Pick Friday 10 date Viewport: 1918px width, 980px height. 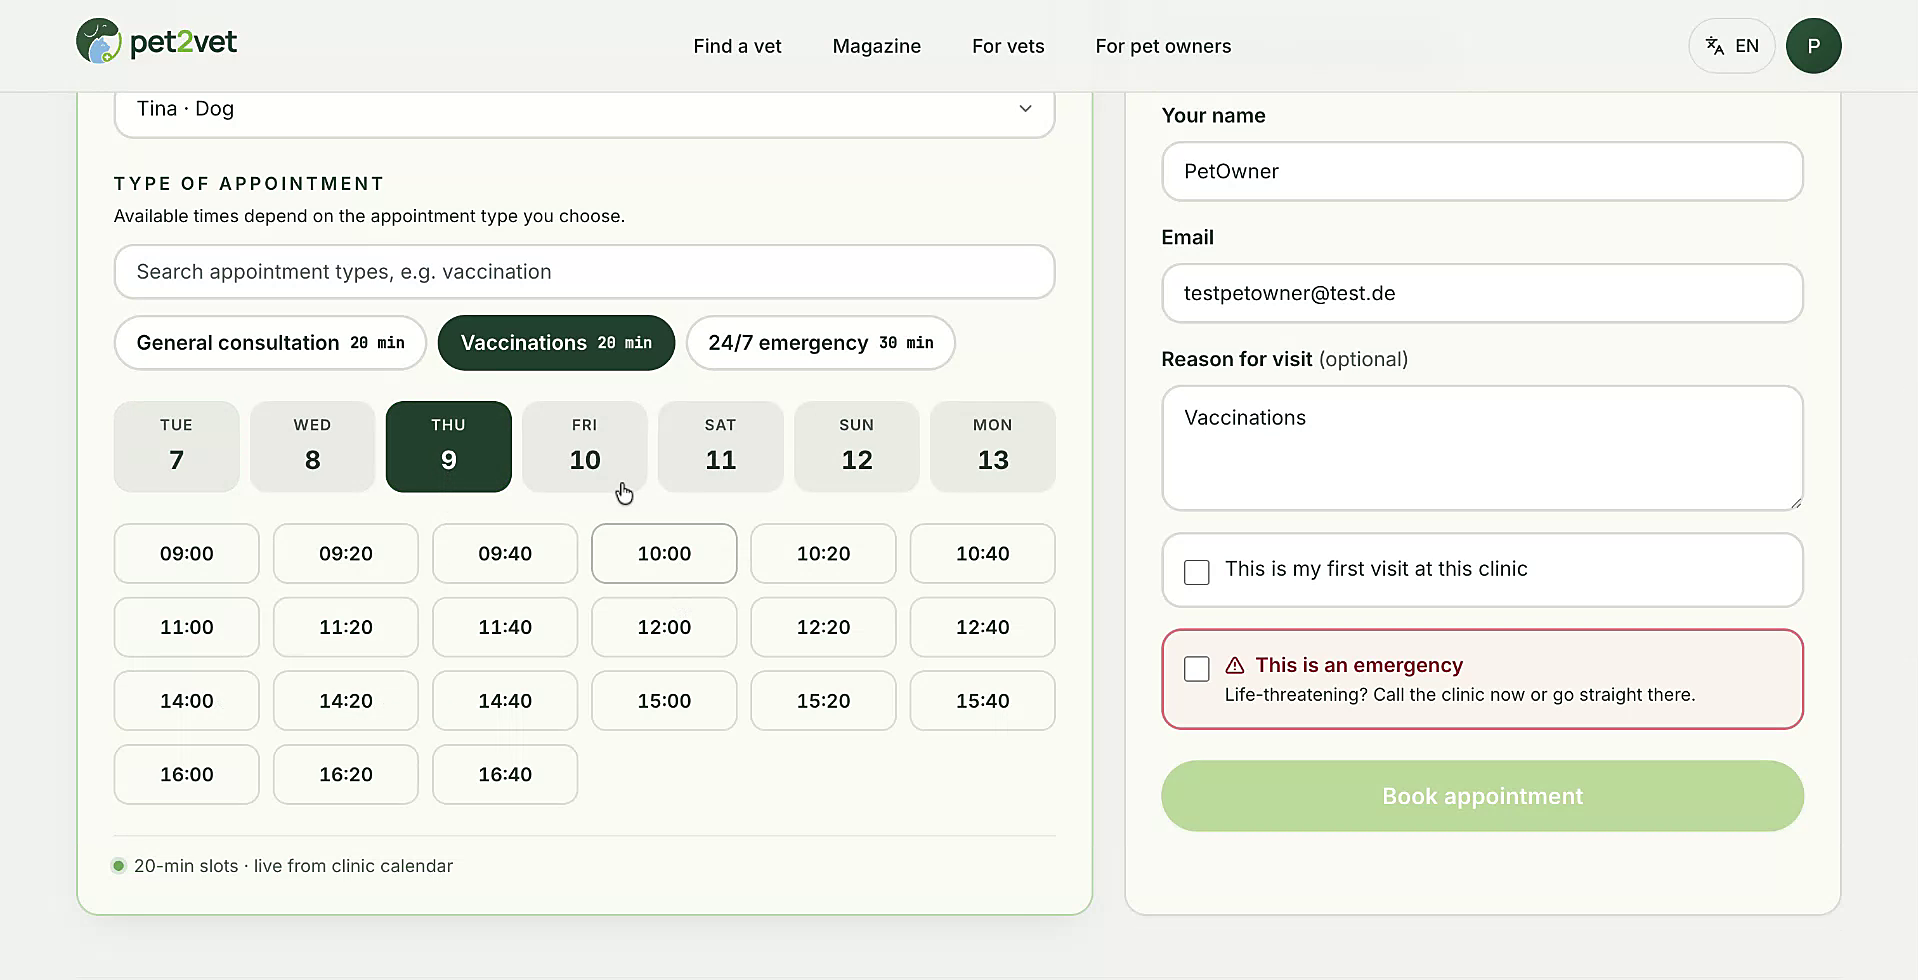[584, 446]
